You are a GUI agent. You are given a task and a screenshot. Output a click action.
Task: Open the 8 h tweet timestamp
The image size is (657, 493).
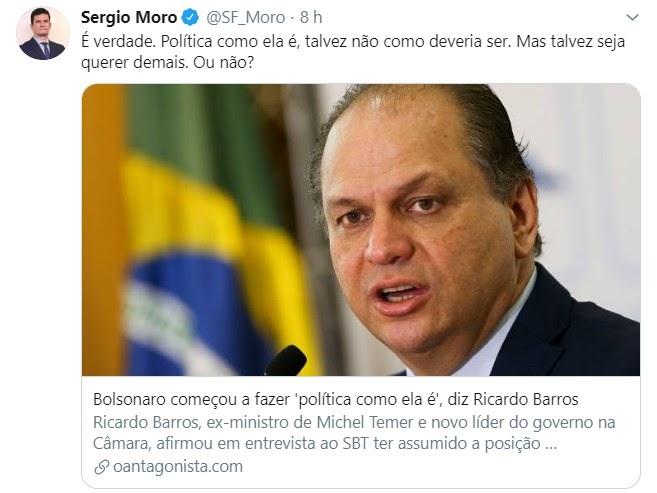pos(311,18)
